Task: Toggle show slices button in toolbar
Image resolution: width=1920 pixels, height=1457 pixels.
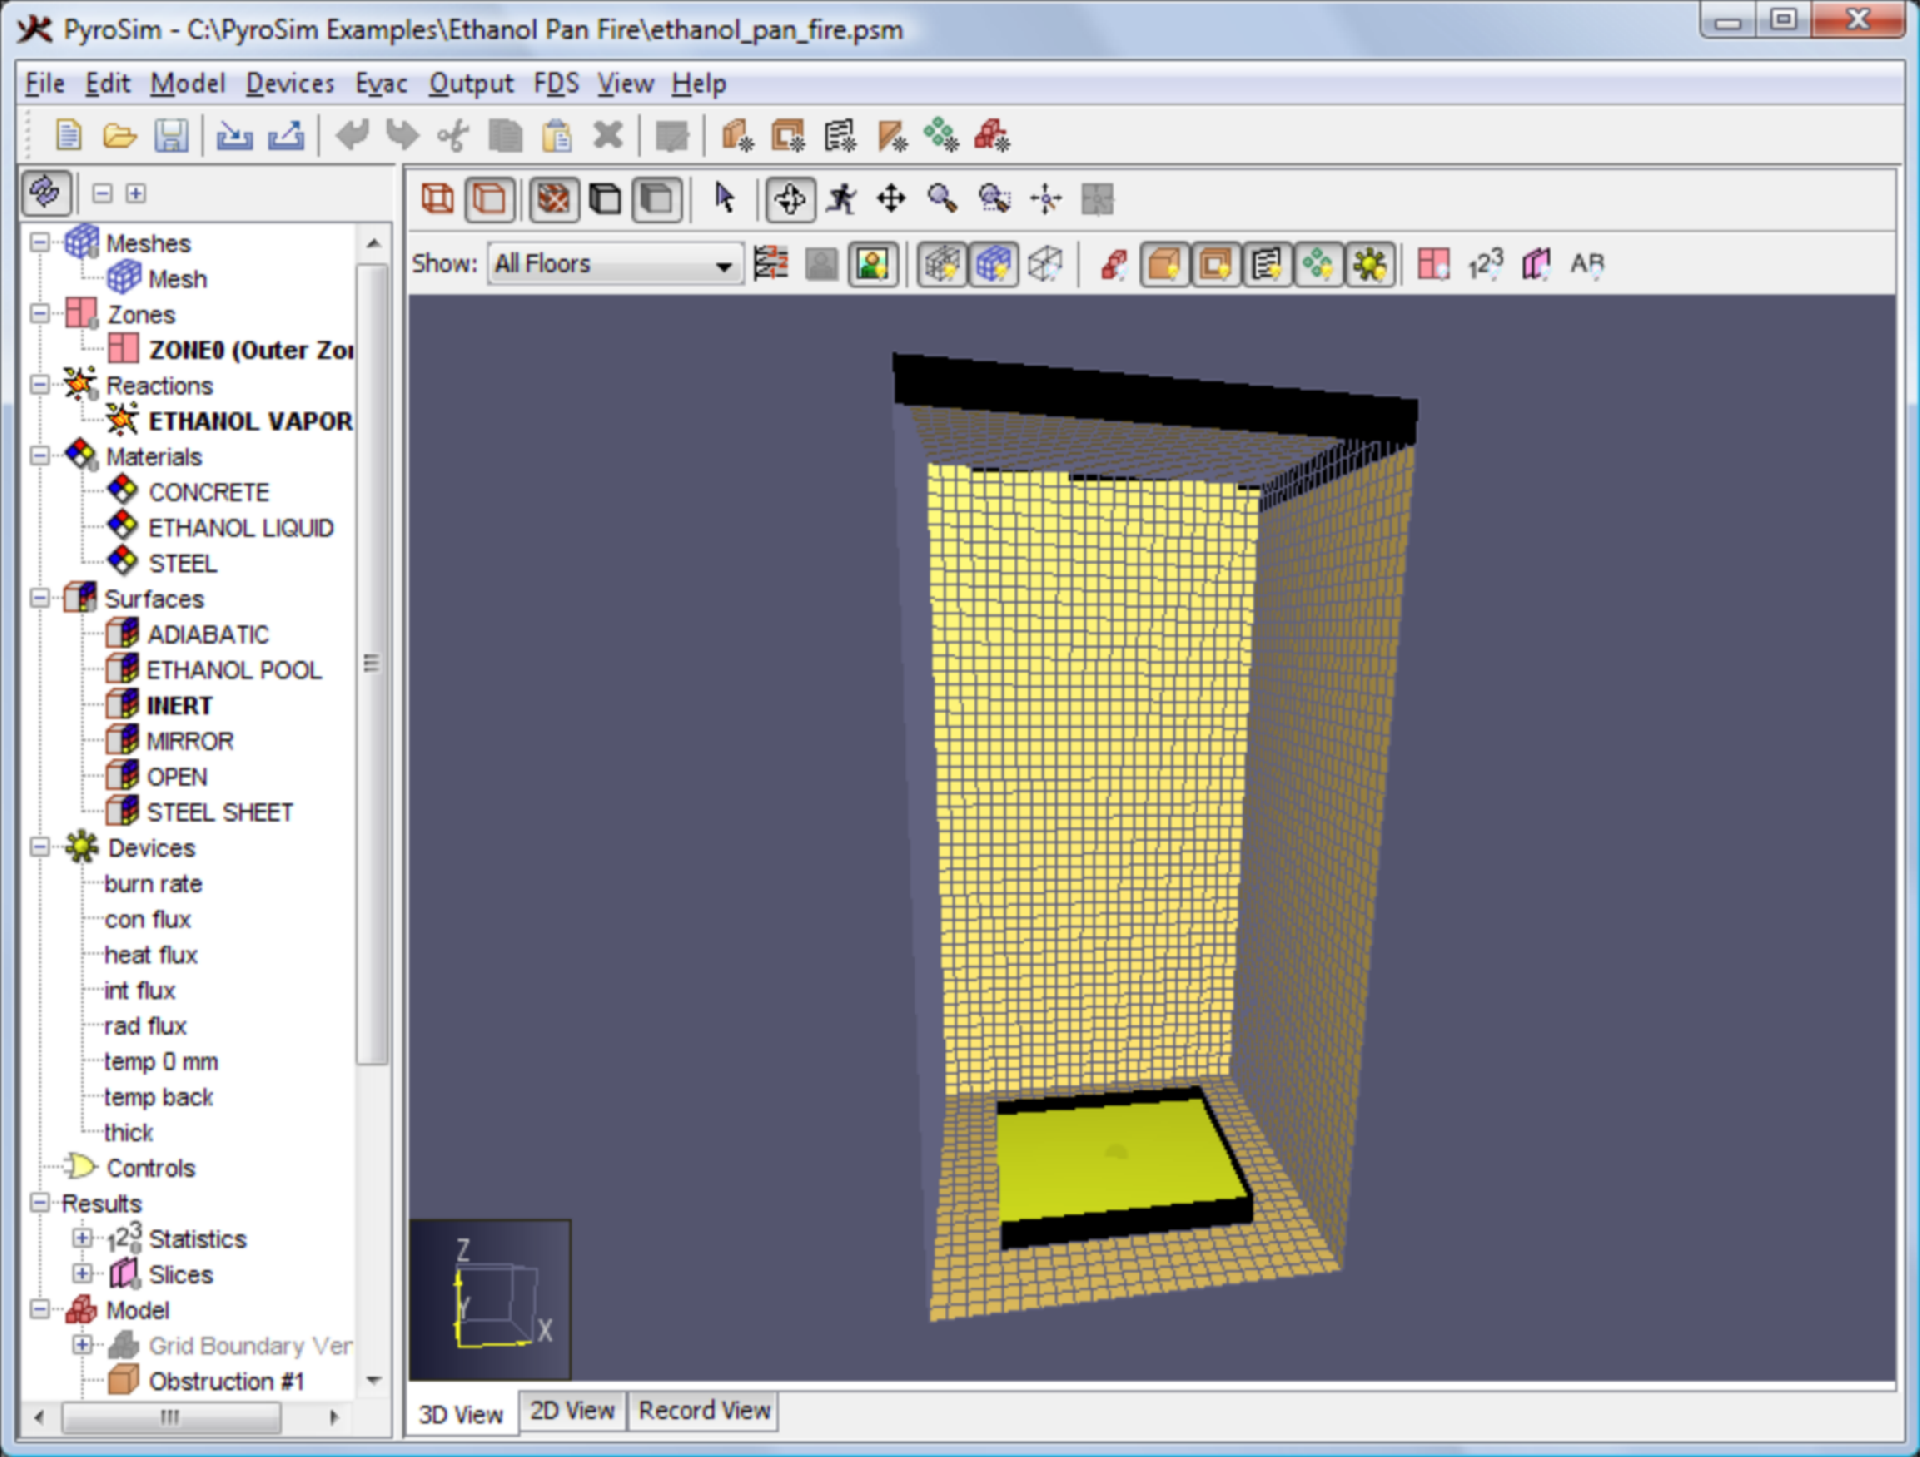Action: [x=1535, y=265]
